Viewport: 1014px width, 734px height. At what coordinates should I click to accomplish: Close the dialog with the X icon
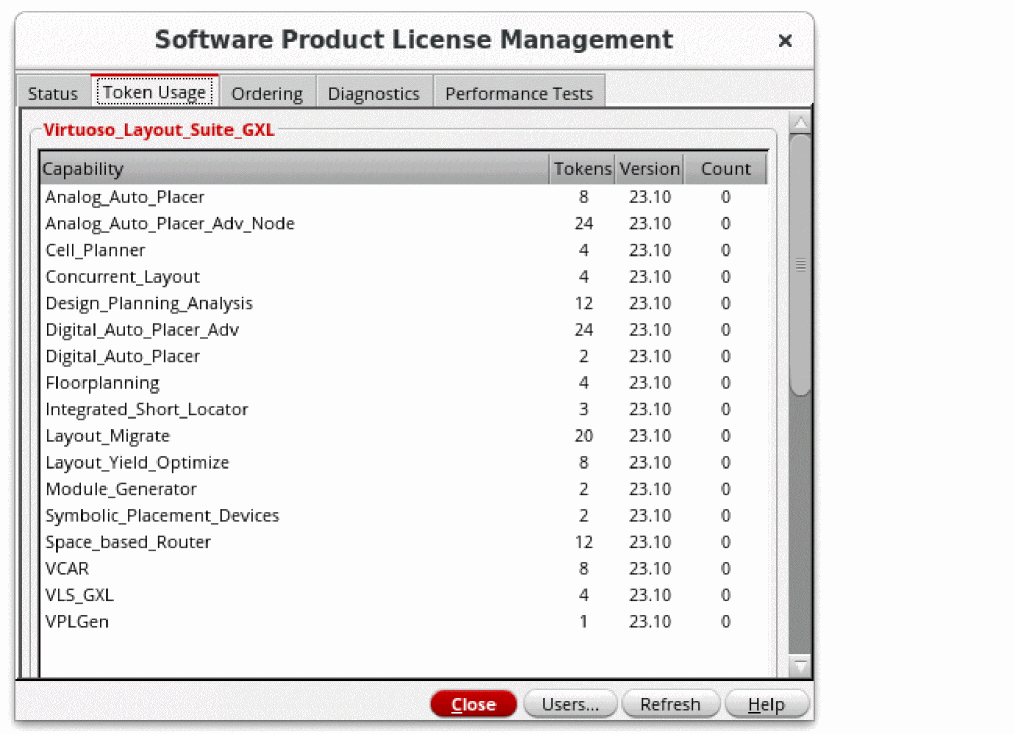pos(785,41)
